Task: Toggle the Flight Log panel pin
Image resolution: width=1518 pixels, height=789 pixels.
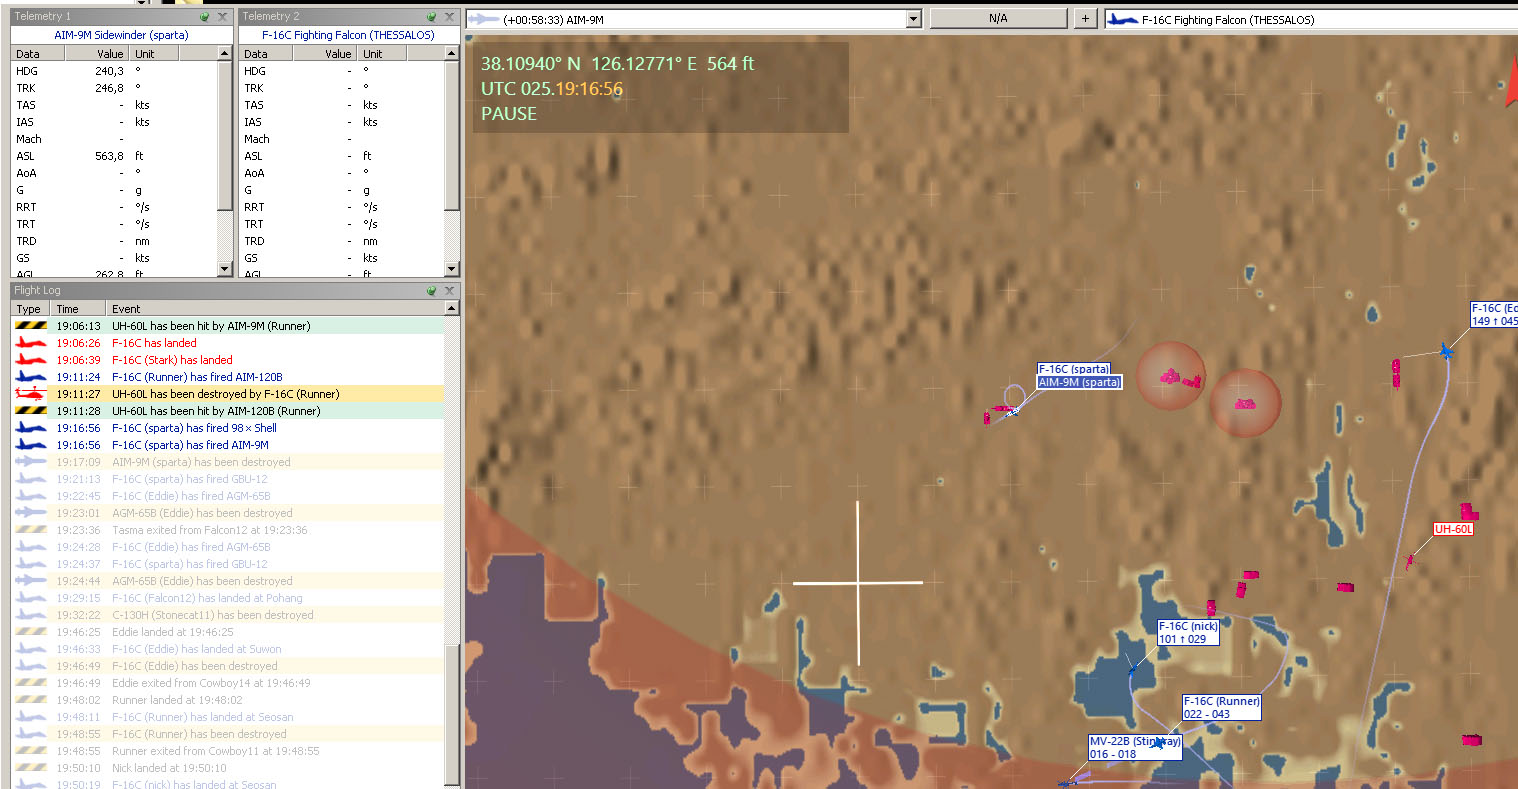Action: point(431,291)
